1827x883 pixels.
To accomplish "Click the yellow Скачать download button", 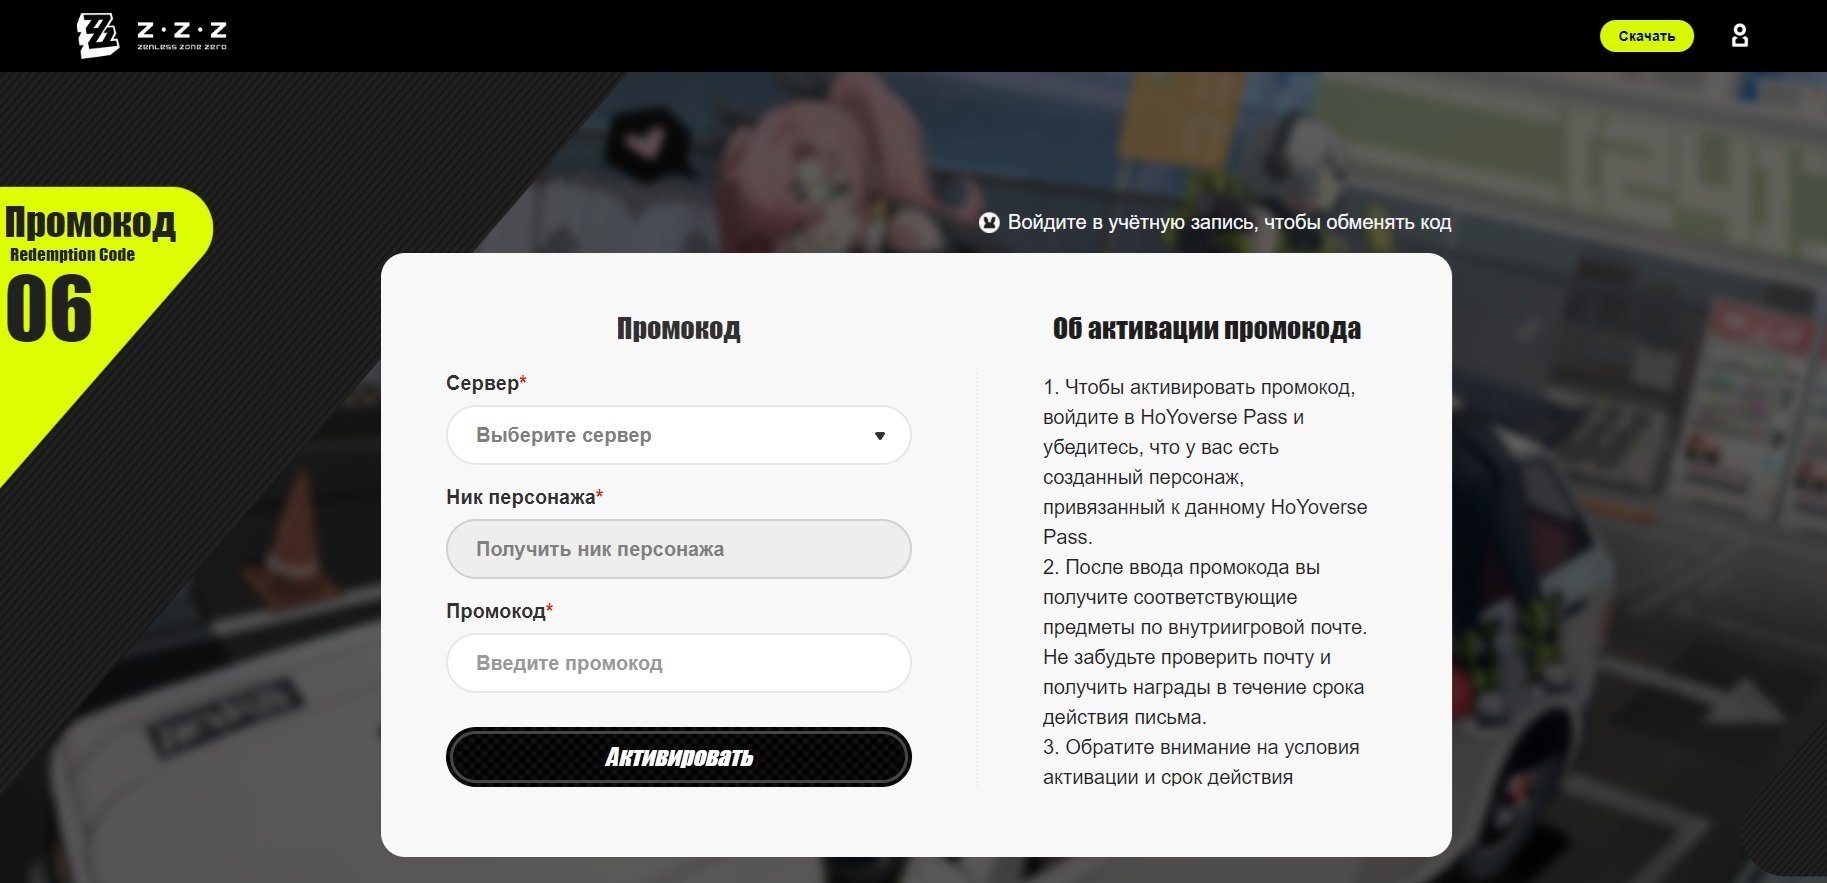I will [1647, 36].
